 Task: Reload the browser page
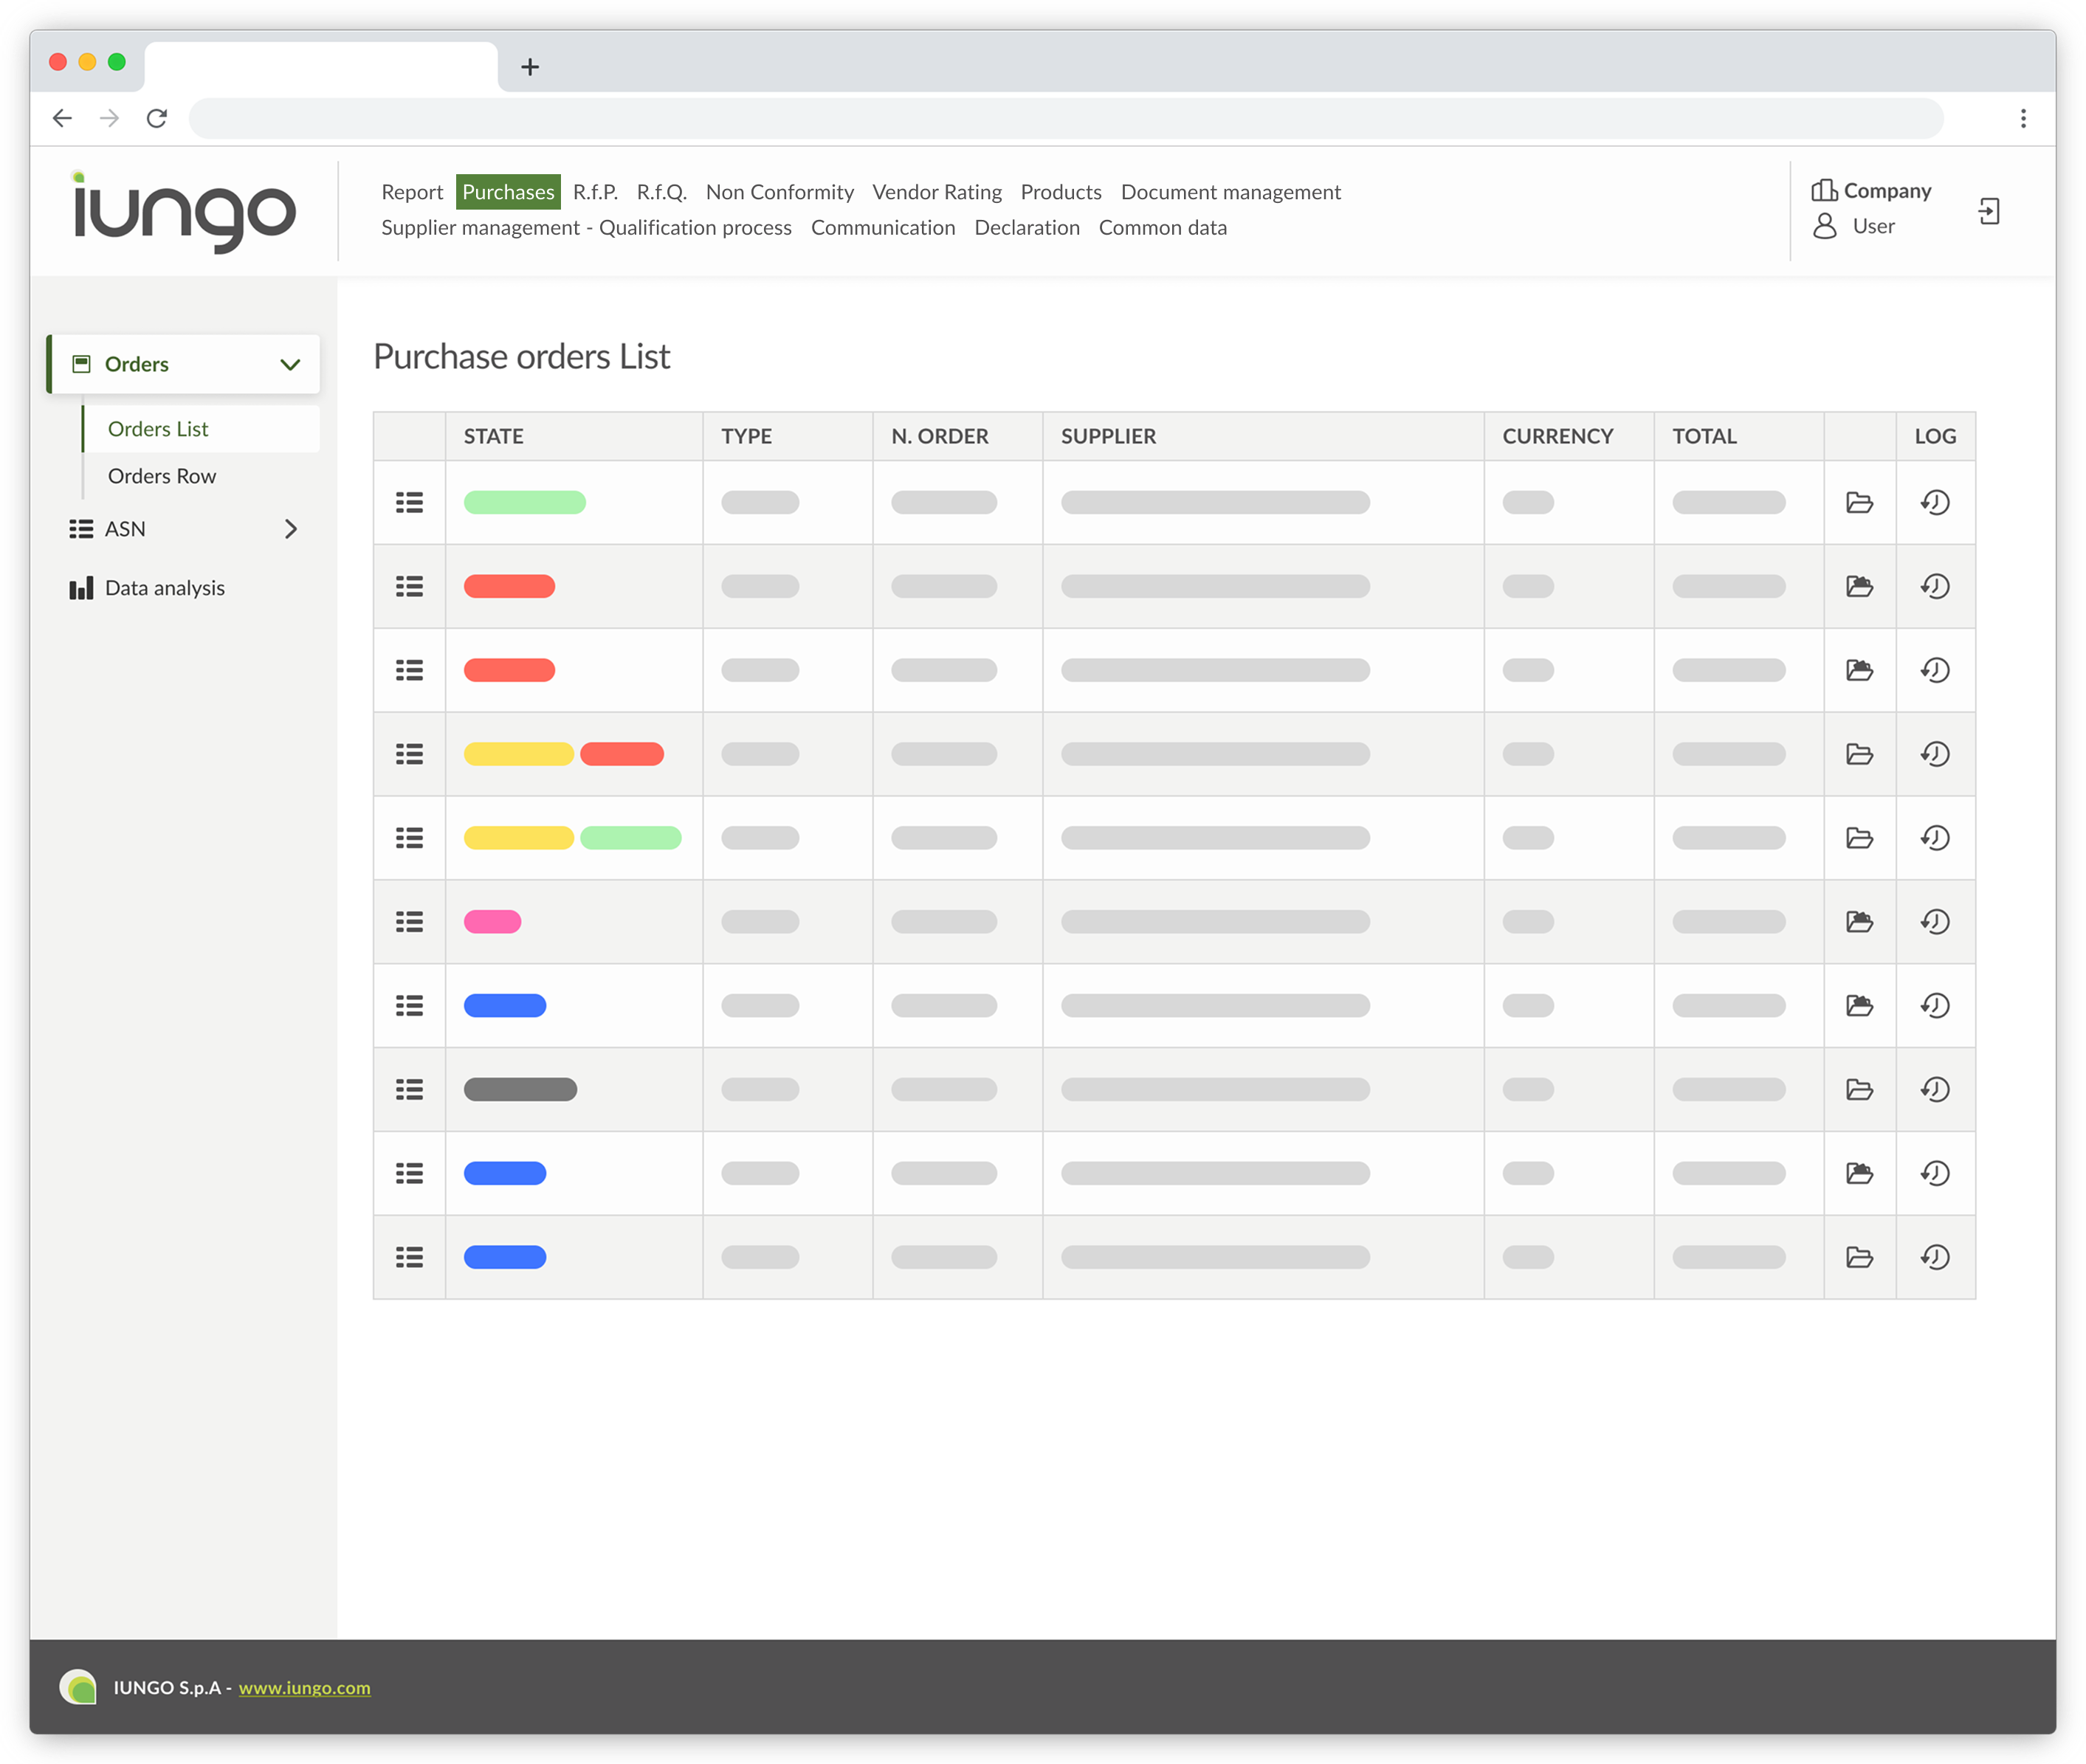(157, 118)
